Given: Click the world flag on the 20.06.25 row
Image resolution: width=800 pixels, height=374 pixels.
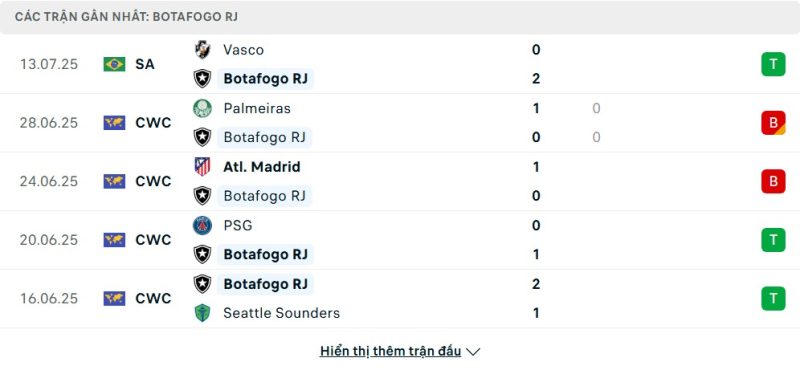Looking at the screenshot, I should 114,240.
